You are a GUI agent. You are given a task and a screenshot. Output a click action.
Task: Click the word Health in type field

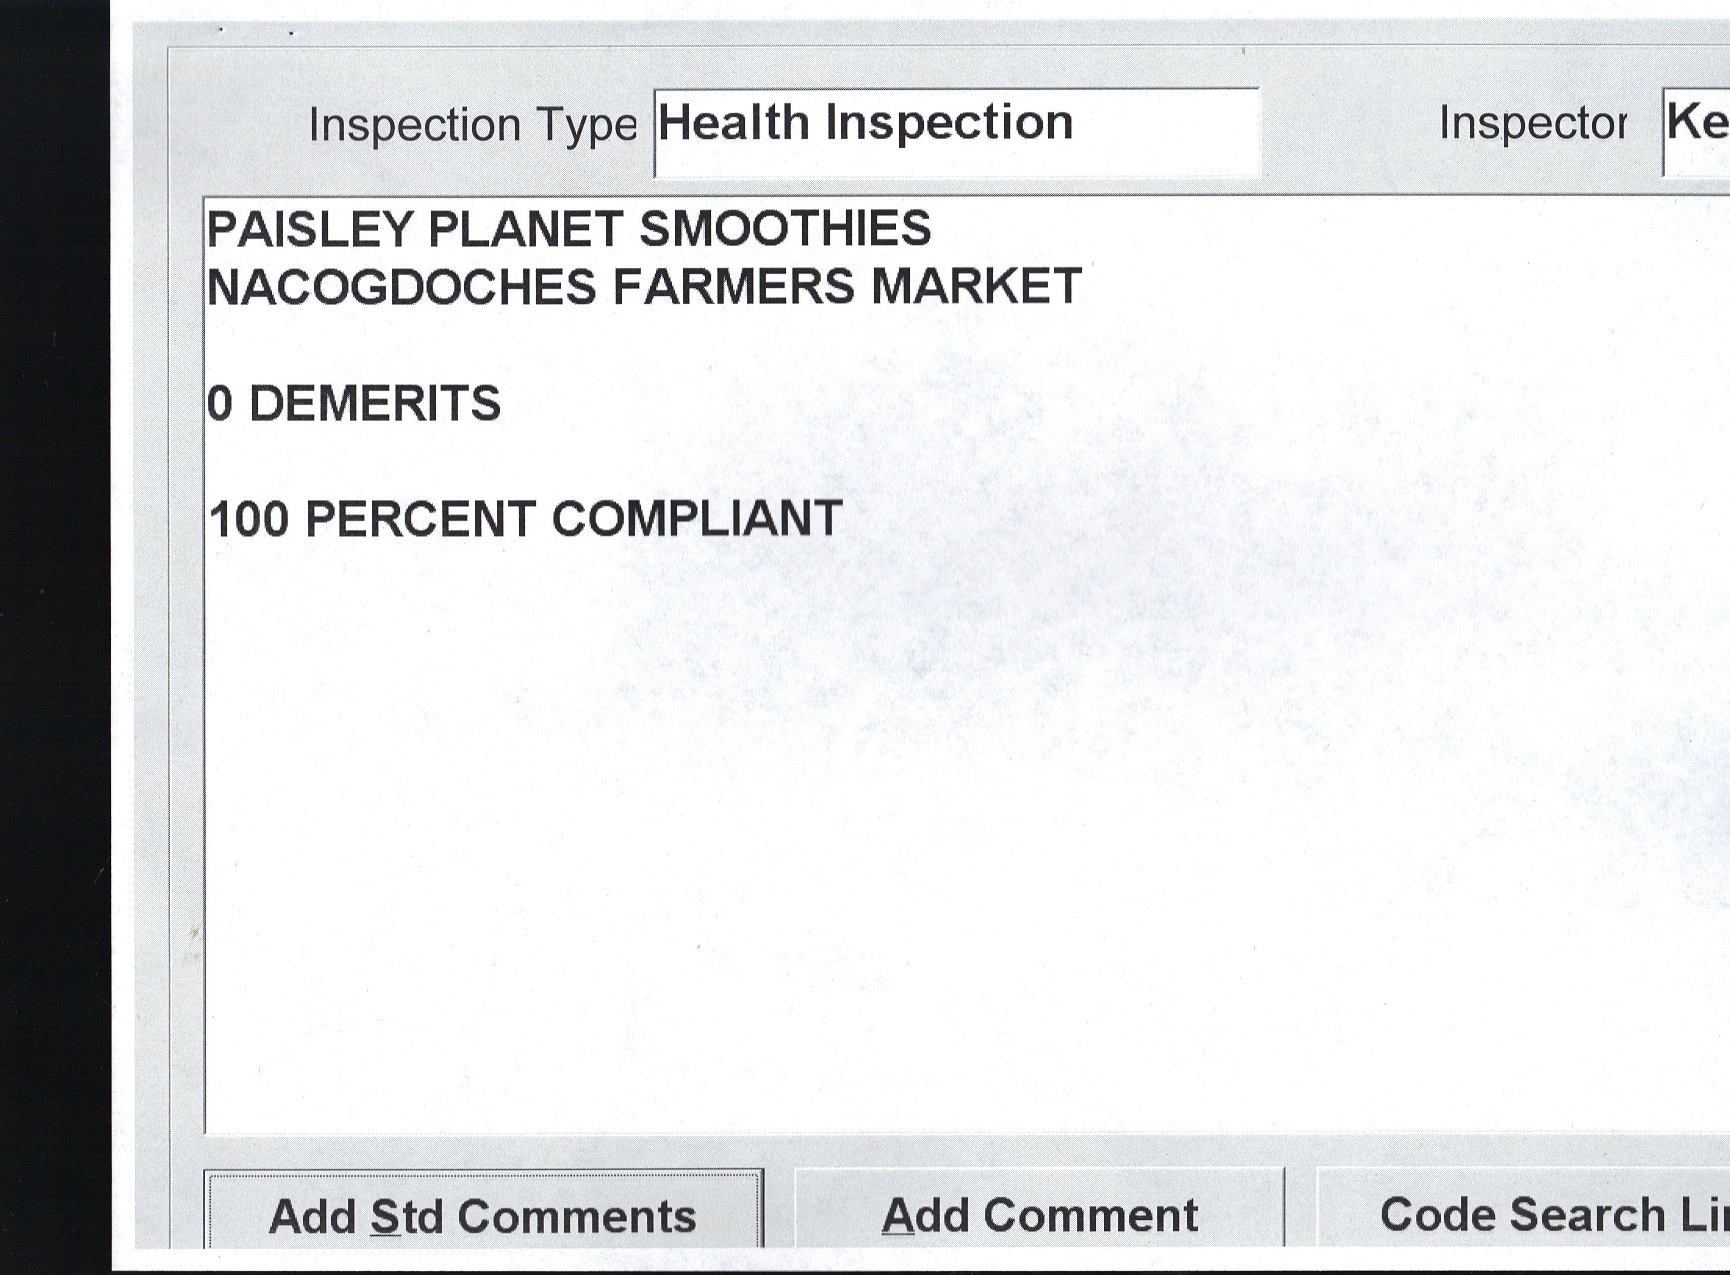733,123
